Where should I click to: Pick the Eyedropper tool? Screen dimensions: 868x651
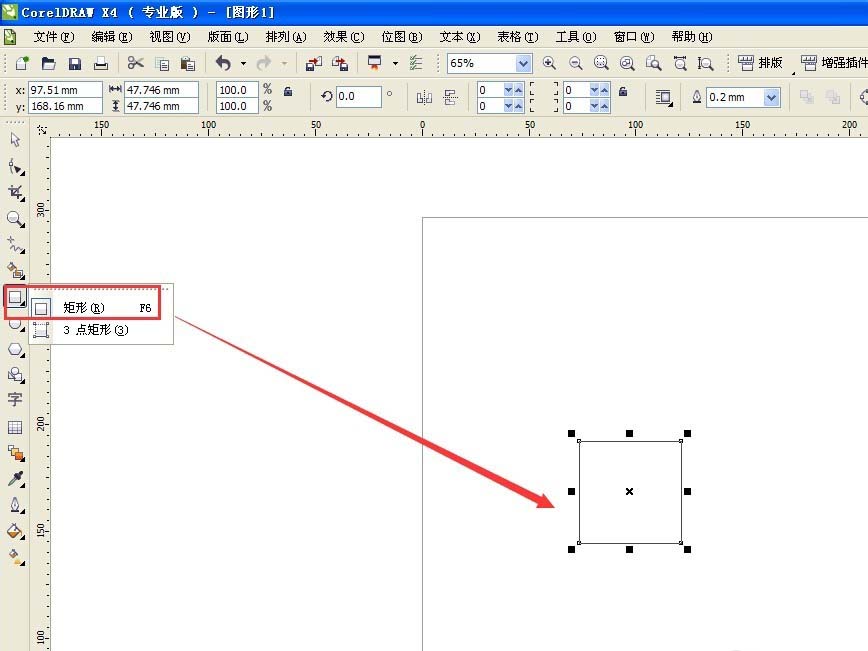tap(14, 478)
